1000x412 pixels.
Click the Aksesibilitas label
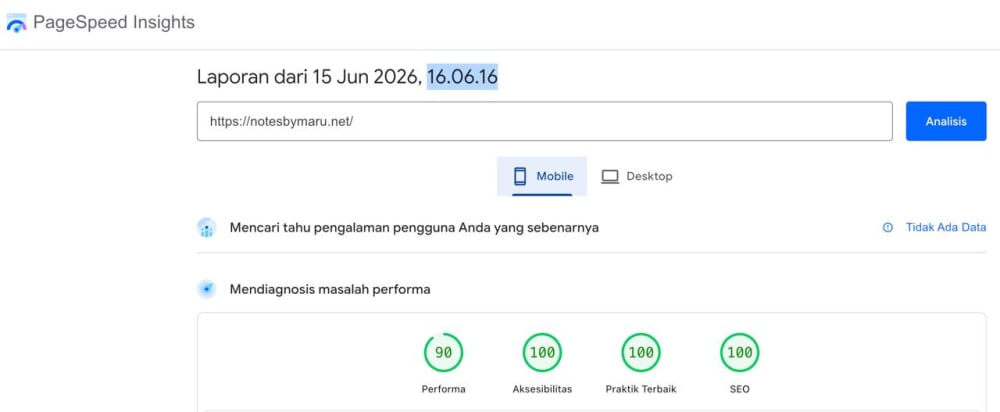pos(542,388)
